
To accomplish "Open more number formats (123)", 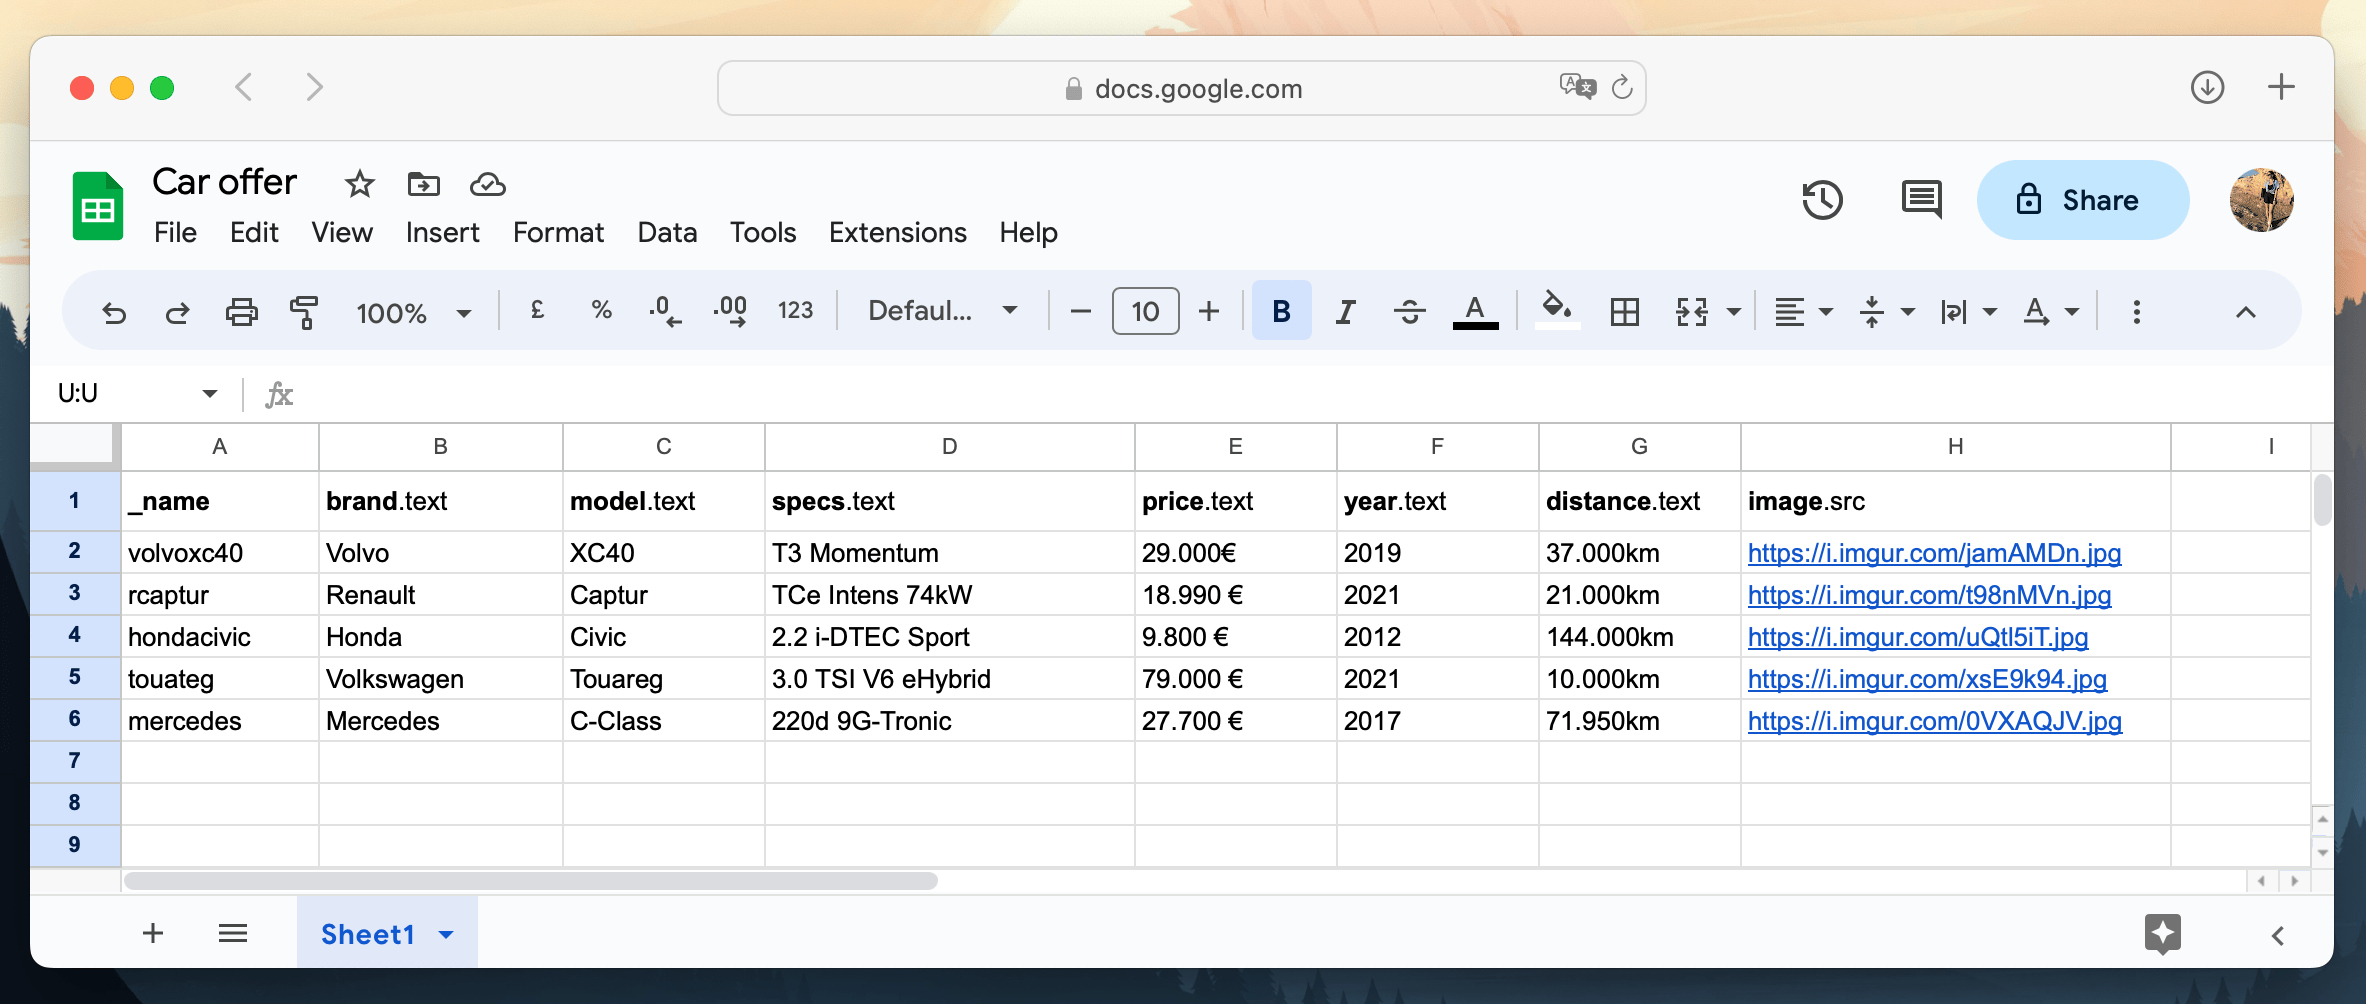I will pyautogui.click(x=795, y=310).
